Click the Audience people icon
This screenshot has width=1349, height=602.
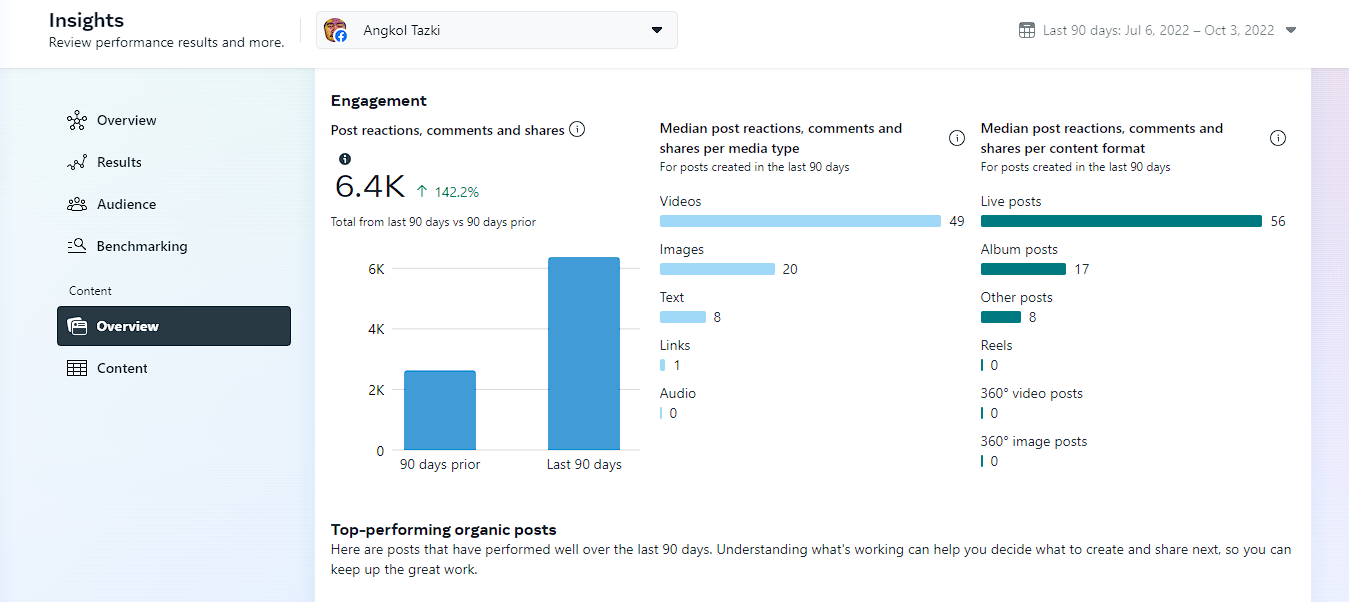[77, 205]
